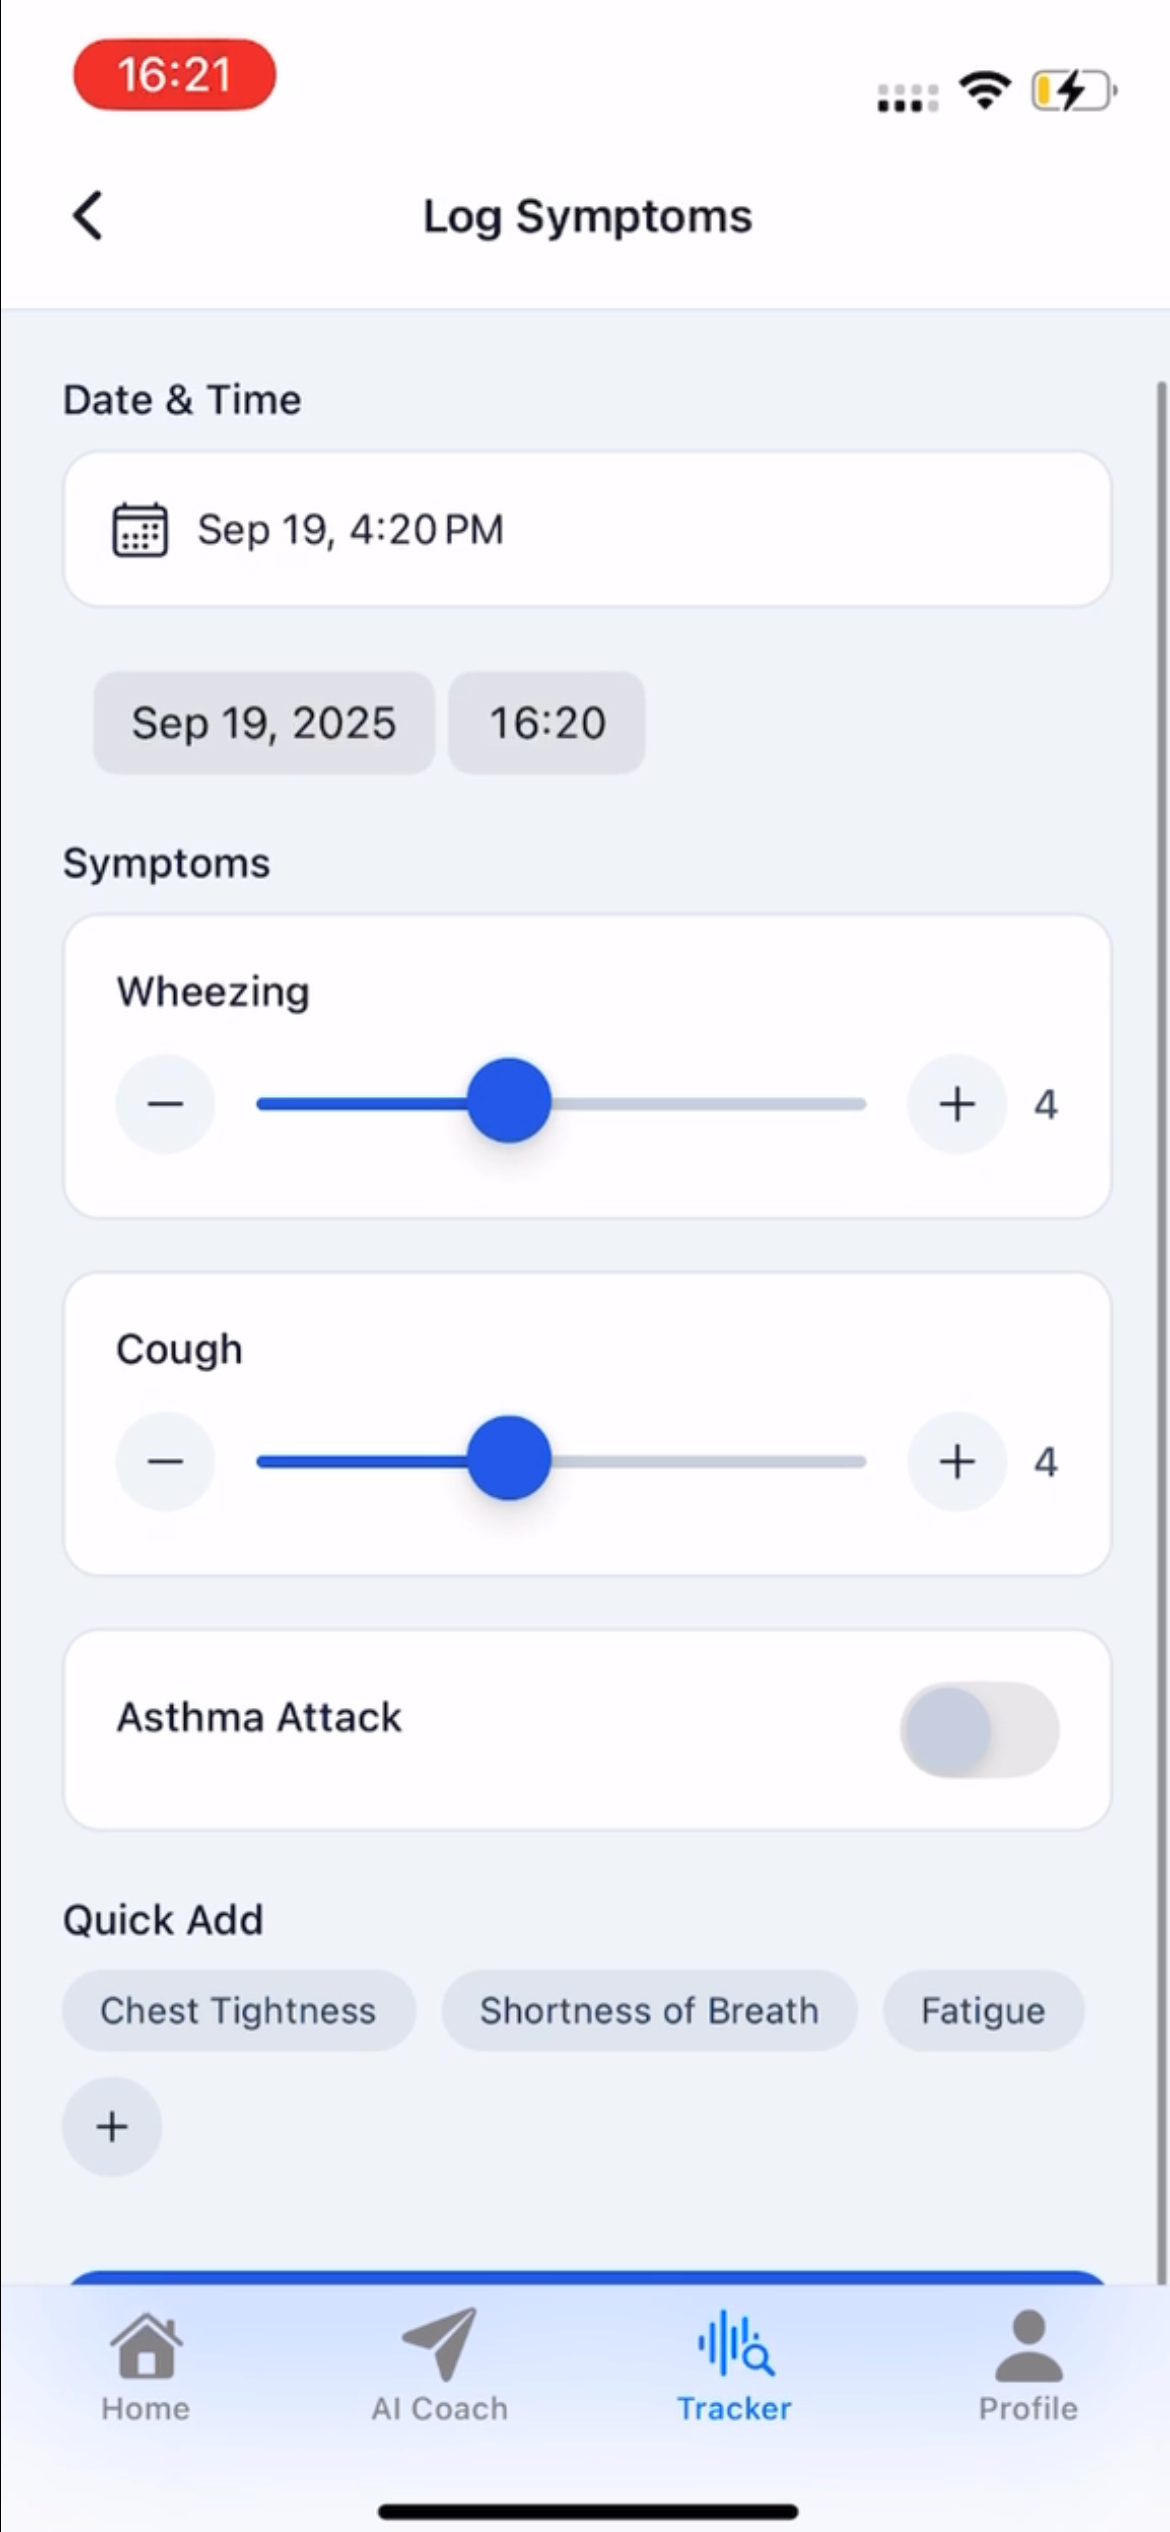1170x2532 pixels.
Task: Add Chest Tightness quick symptom
Action: [238, 2011]
